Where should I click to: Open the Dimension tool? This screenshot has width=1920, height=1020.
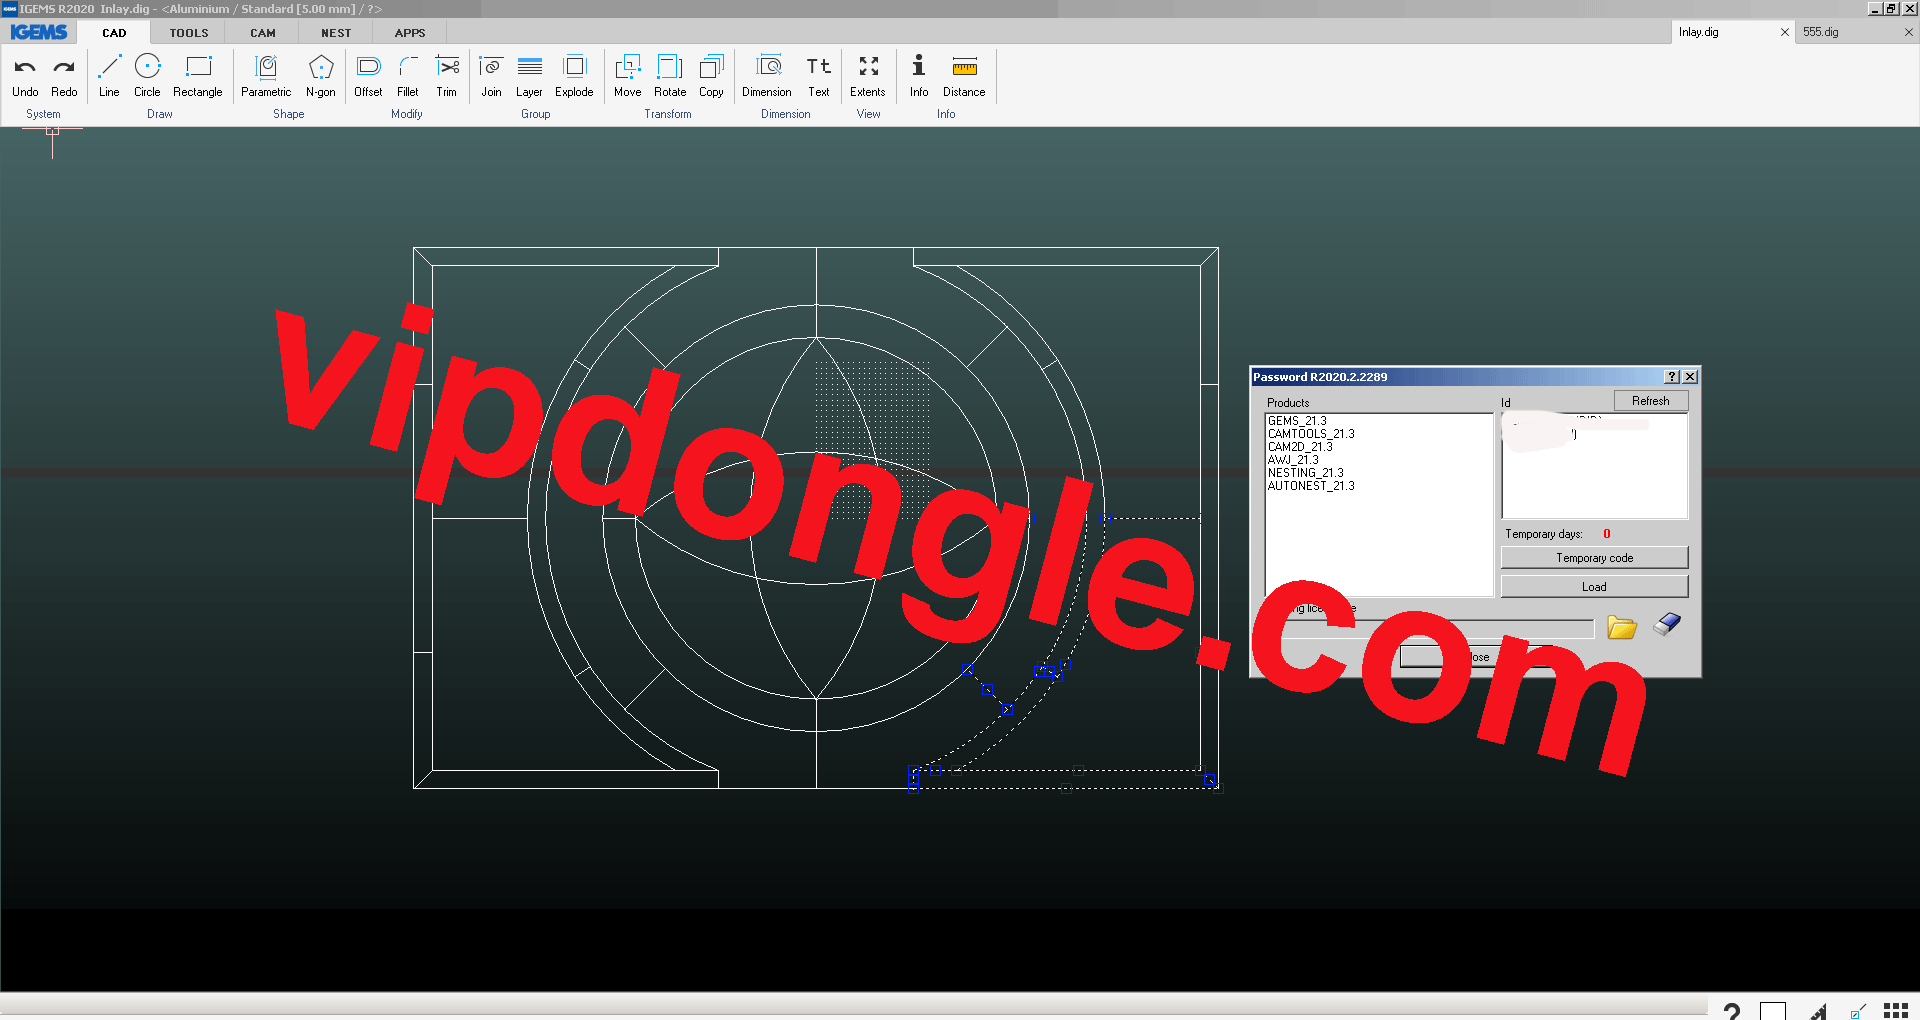pyautogui.click(x=767, y=76)
